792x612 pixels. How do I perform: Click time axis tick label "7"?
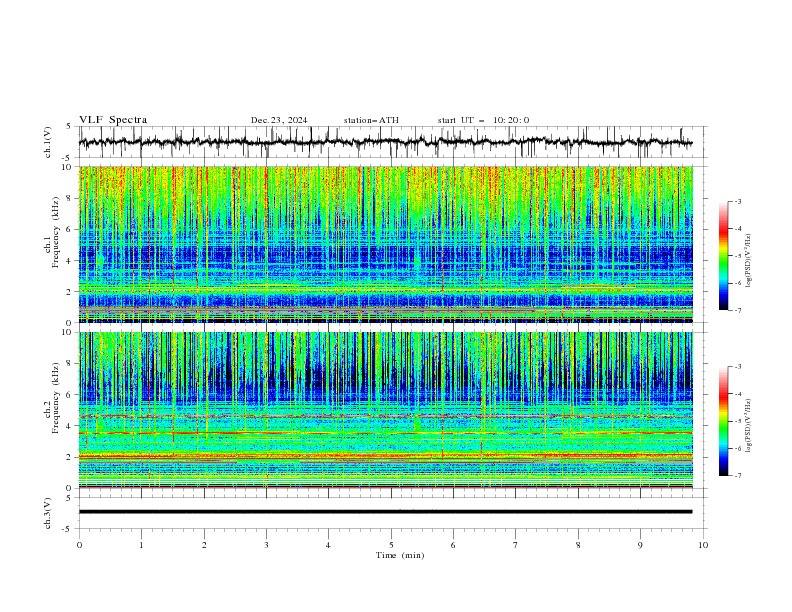coord(516,545)
